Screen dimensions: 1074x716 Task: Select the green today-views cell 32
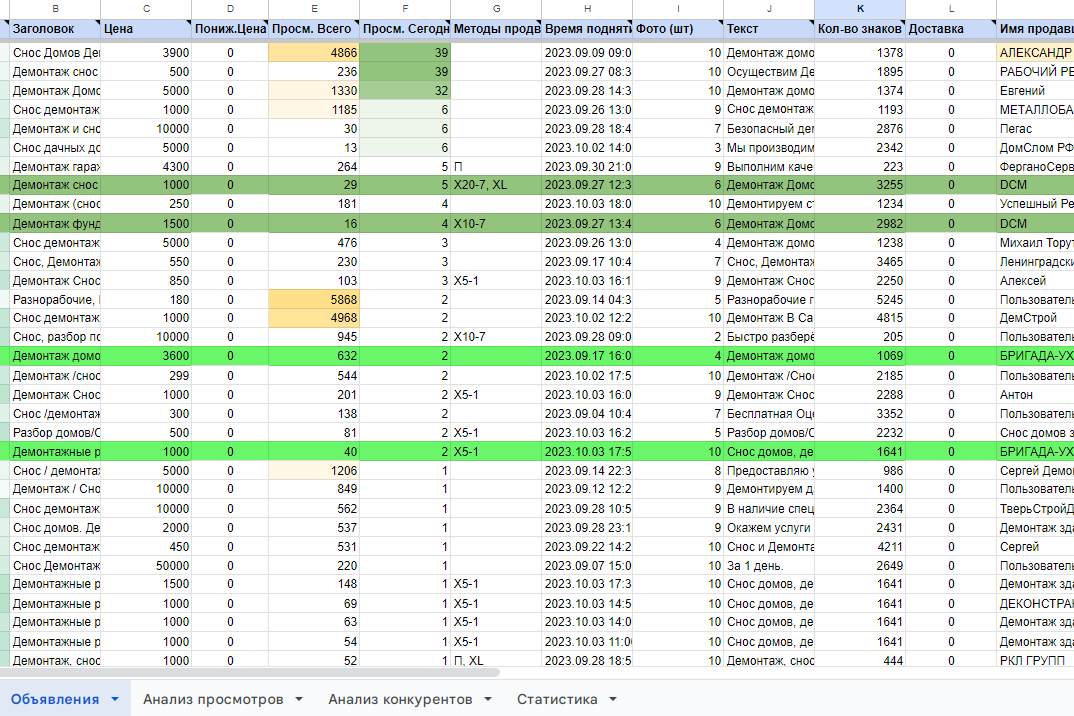[x=405, y=90]
